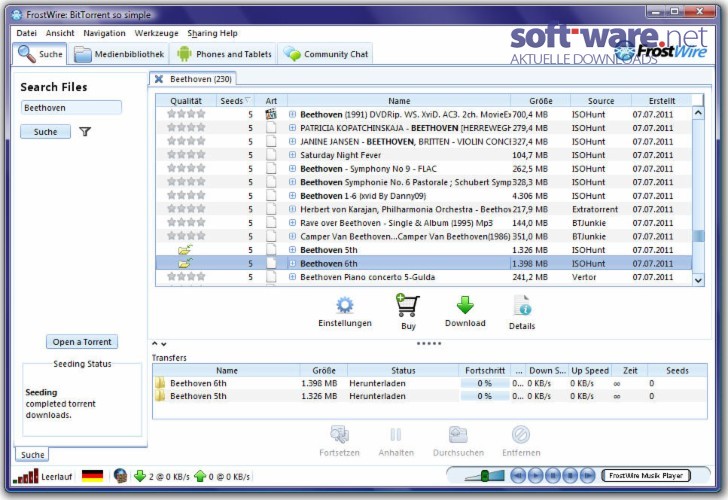728x500 pixels.
Task: Open the Werkzeuge menu
Action: (x=156, y=33)
